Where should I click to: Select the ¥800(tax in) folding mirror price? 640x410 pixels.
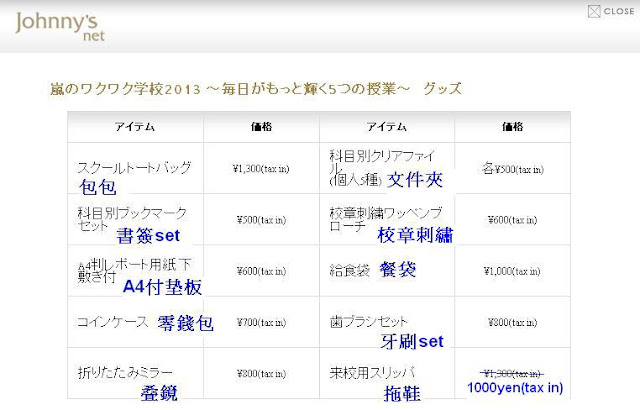[x=261, y=374]
